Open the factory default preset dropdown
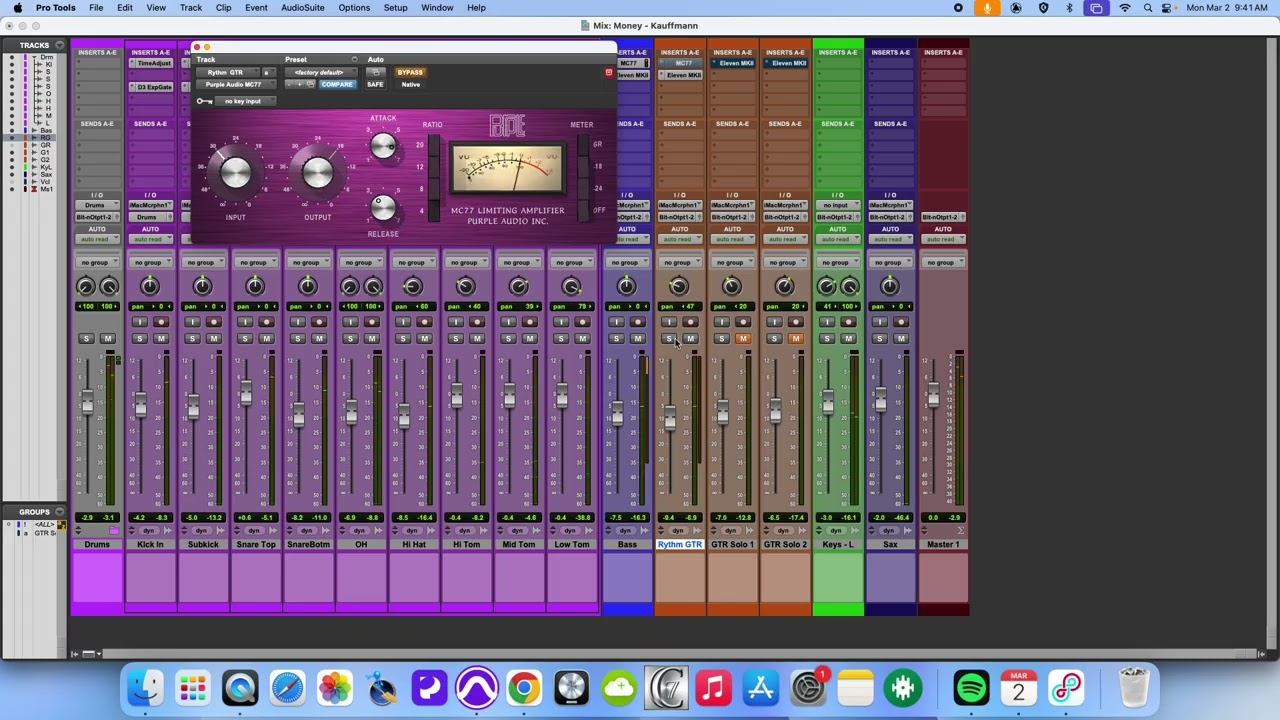 321,72
